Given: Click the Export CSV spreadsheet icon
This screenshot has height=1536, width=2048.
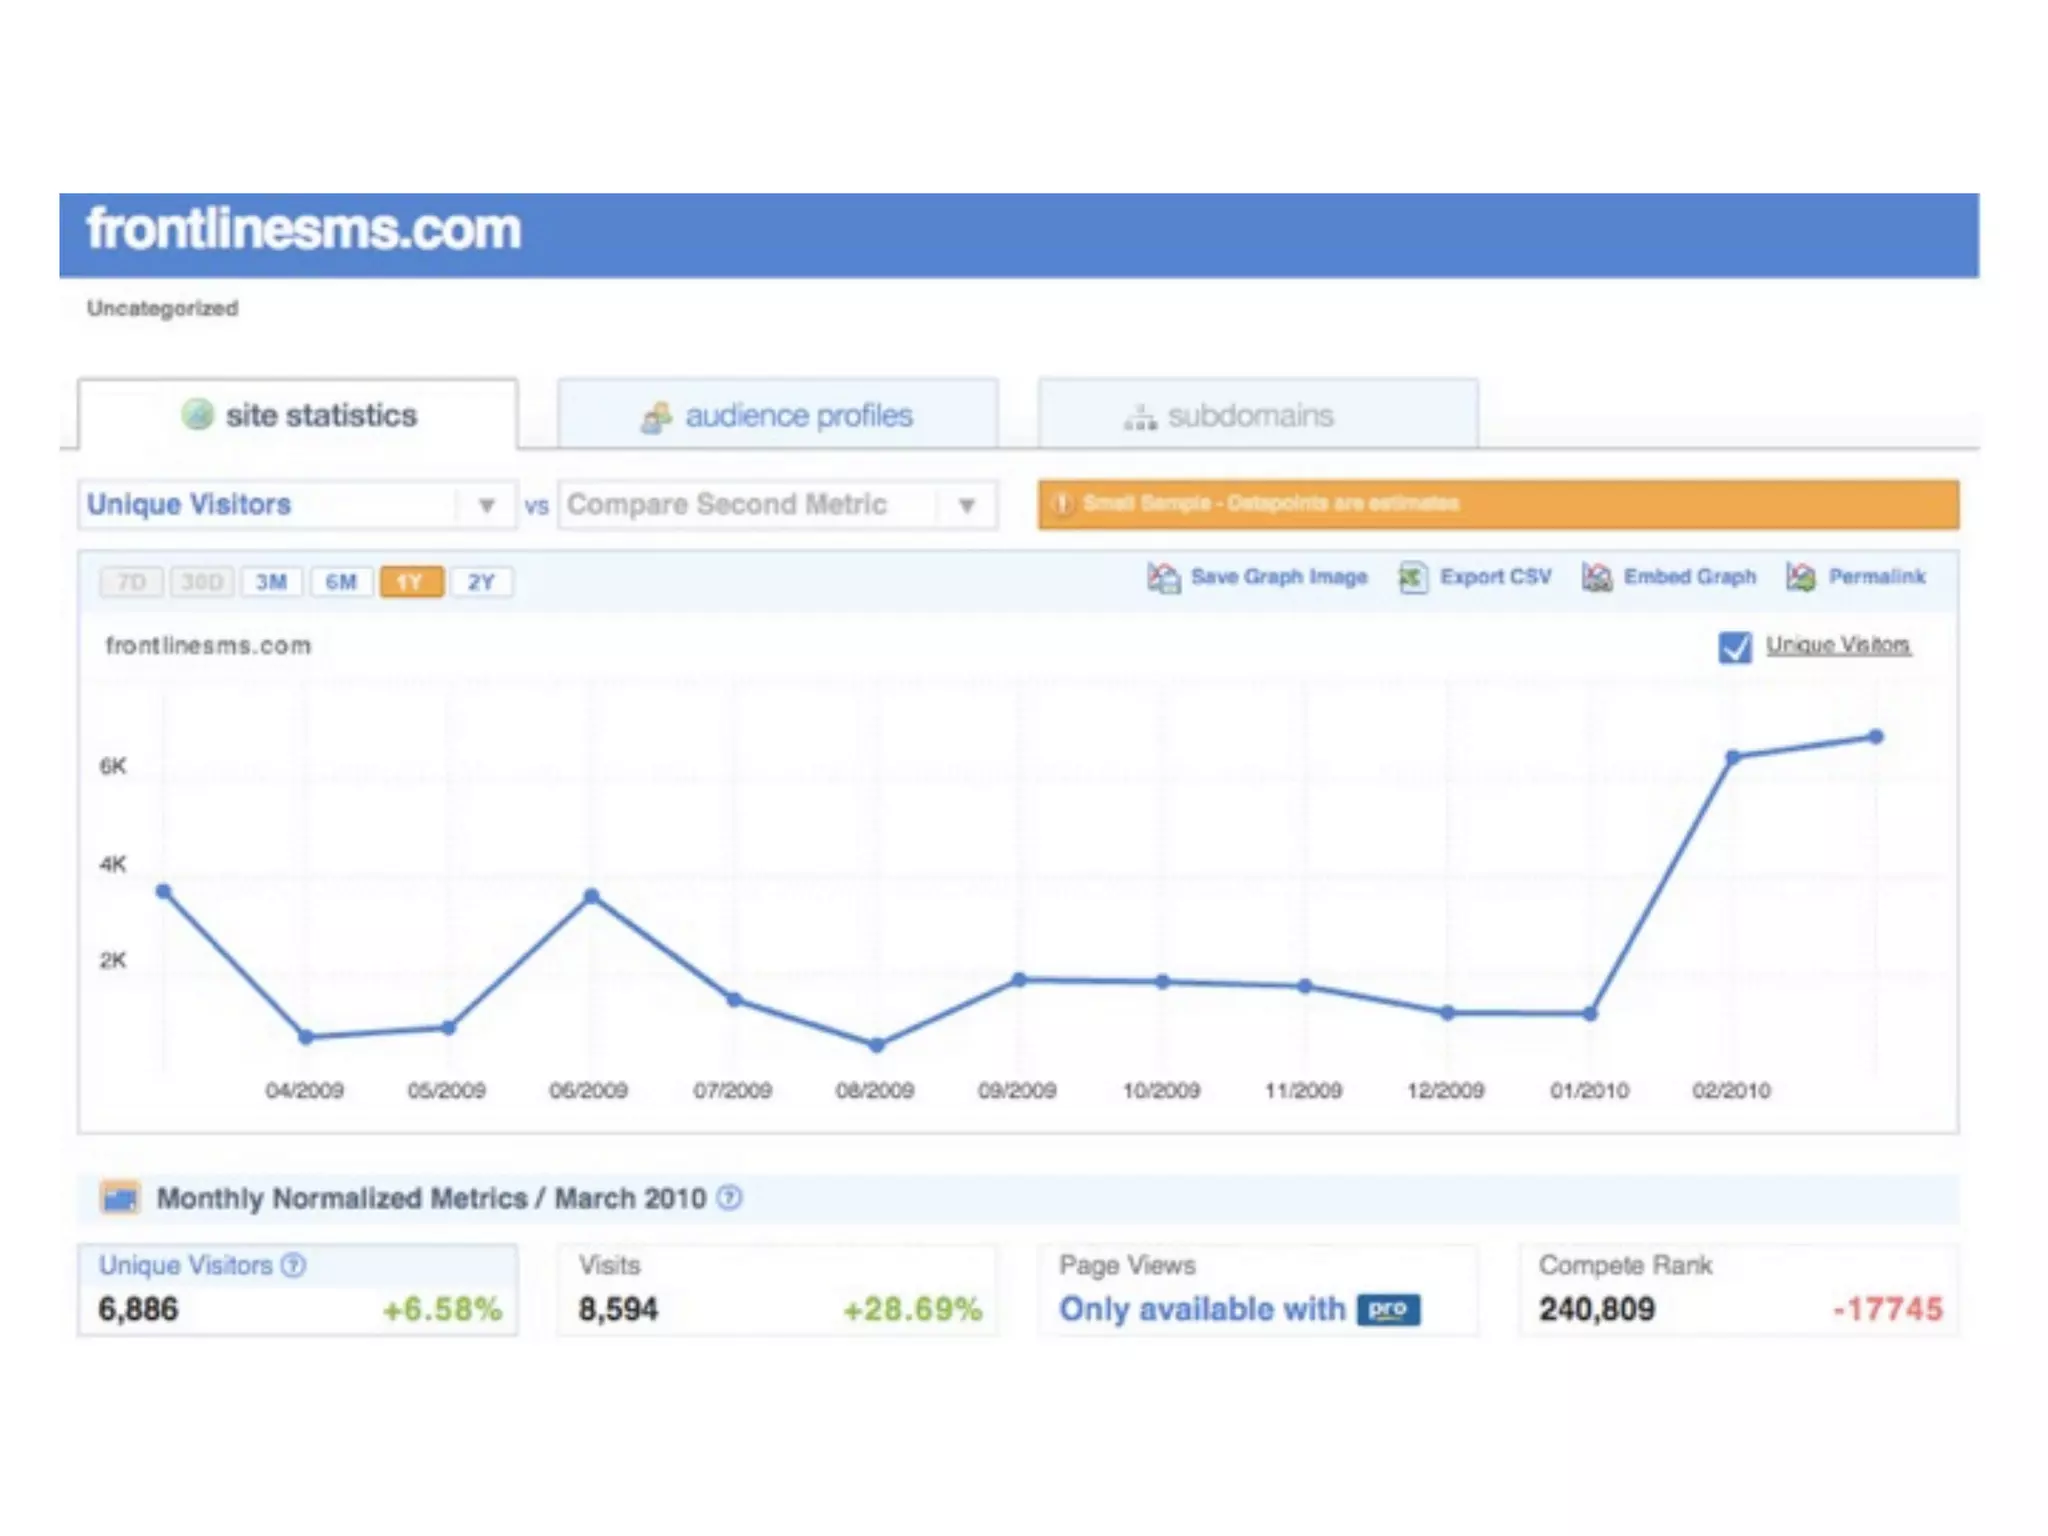Looking at the screenshot, I should pos(1412,577).
